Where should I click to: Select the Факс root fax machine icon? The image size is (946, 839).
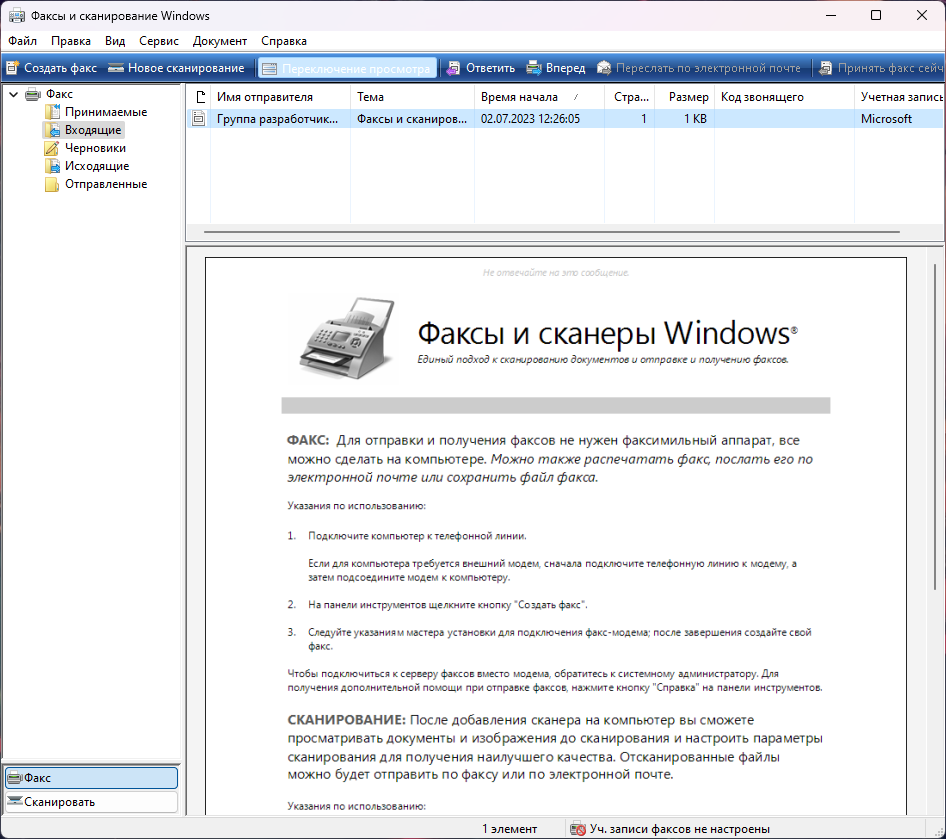point(33,94)
